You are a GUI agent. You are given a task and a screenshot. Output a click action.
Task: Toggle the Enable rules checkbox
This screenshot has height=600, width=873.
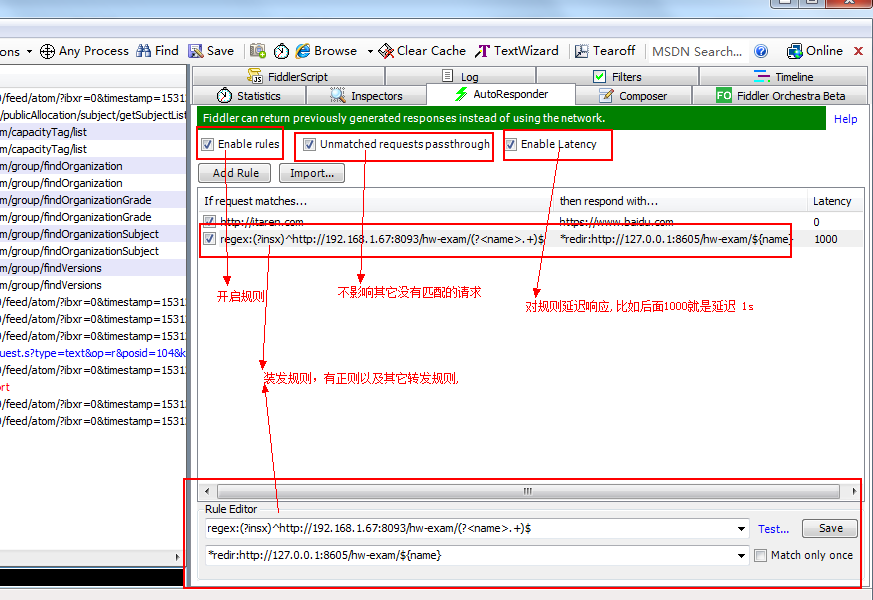208,145
